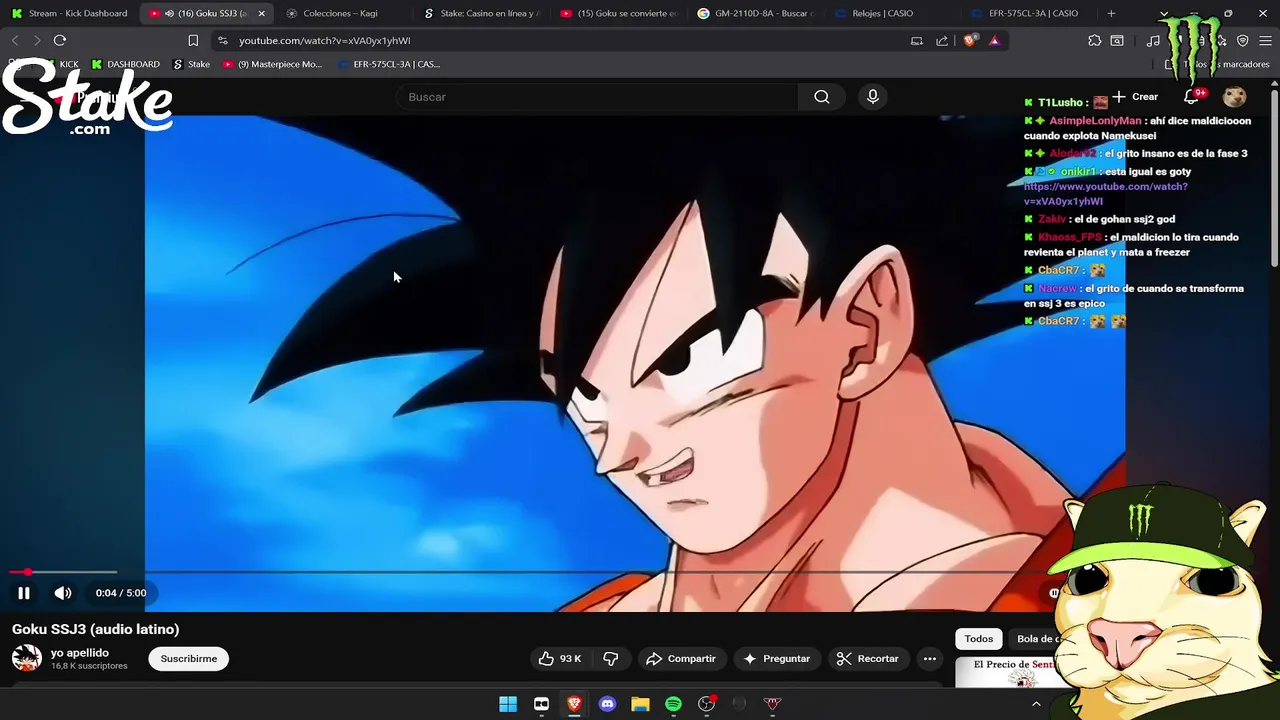The image size is (1280, 720).
Task: Open Brave VPN shield icon
Action: pyautogui.click(x=1243, y=40)
